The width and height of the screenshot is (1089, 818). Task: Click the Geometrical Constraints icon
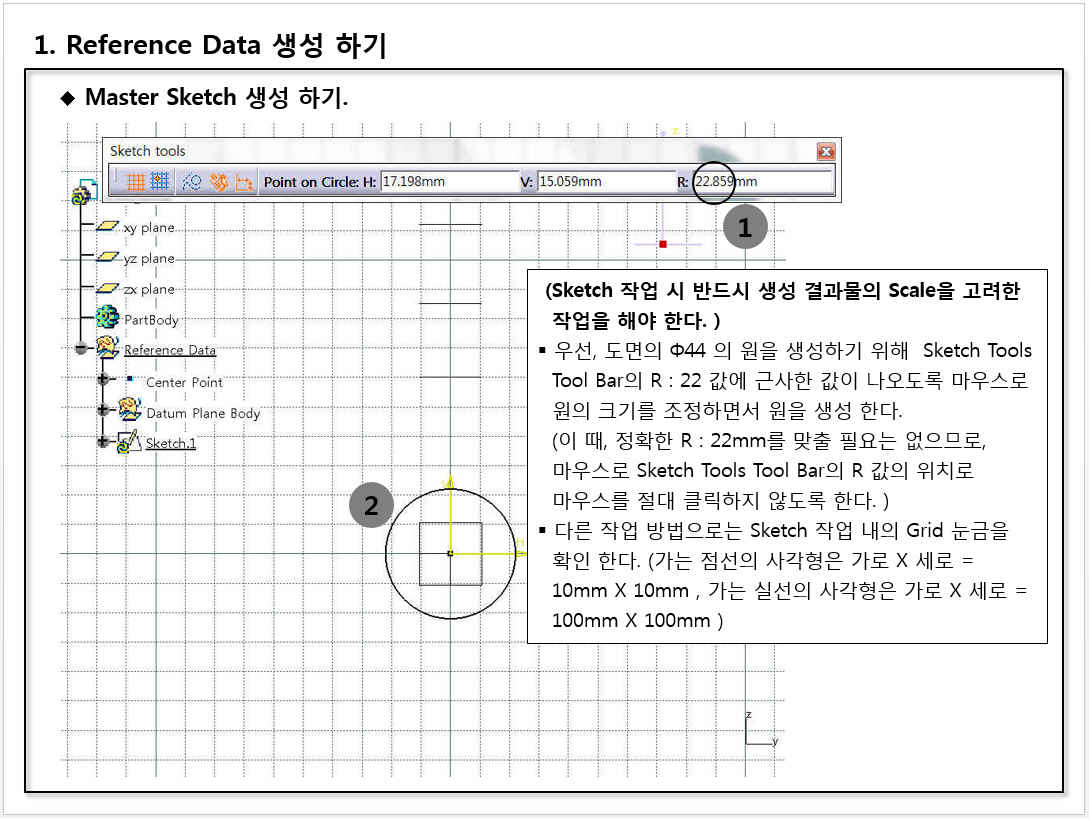[219, 182]
